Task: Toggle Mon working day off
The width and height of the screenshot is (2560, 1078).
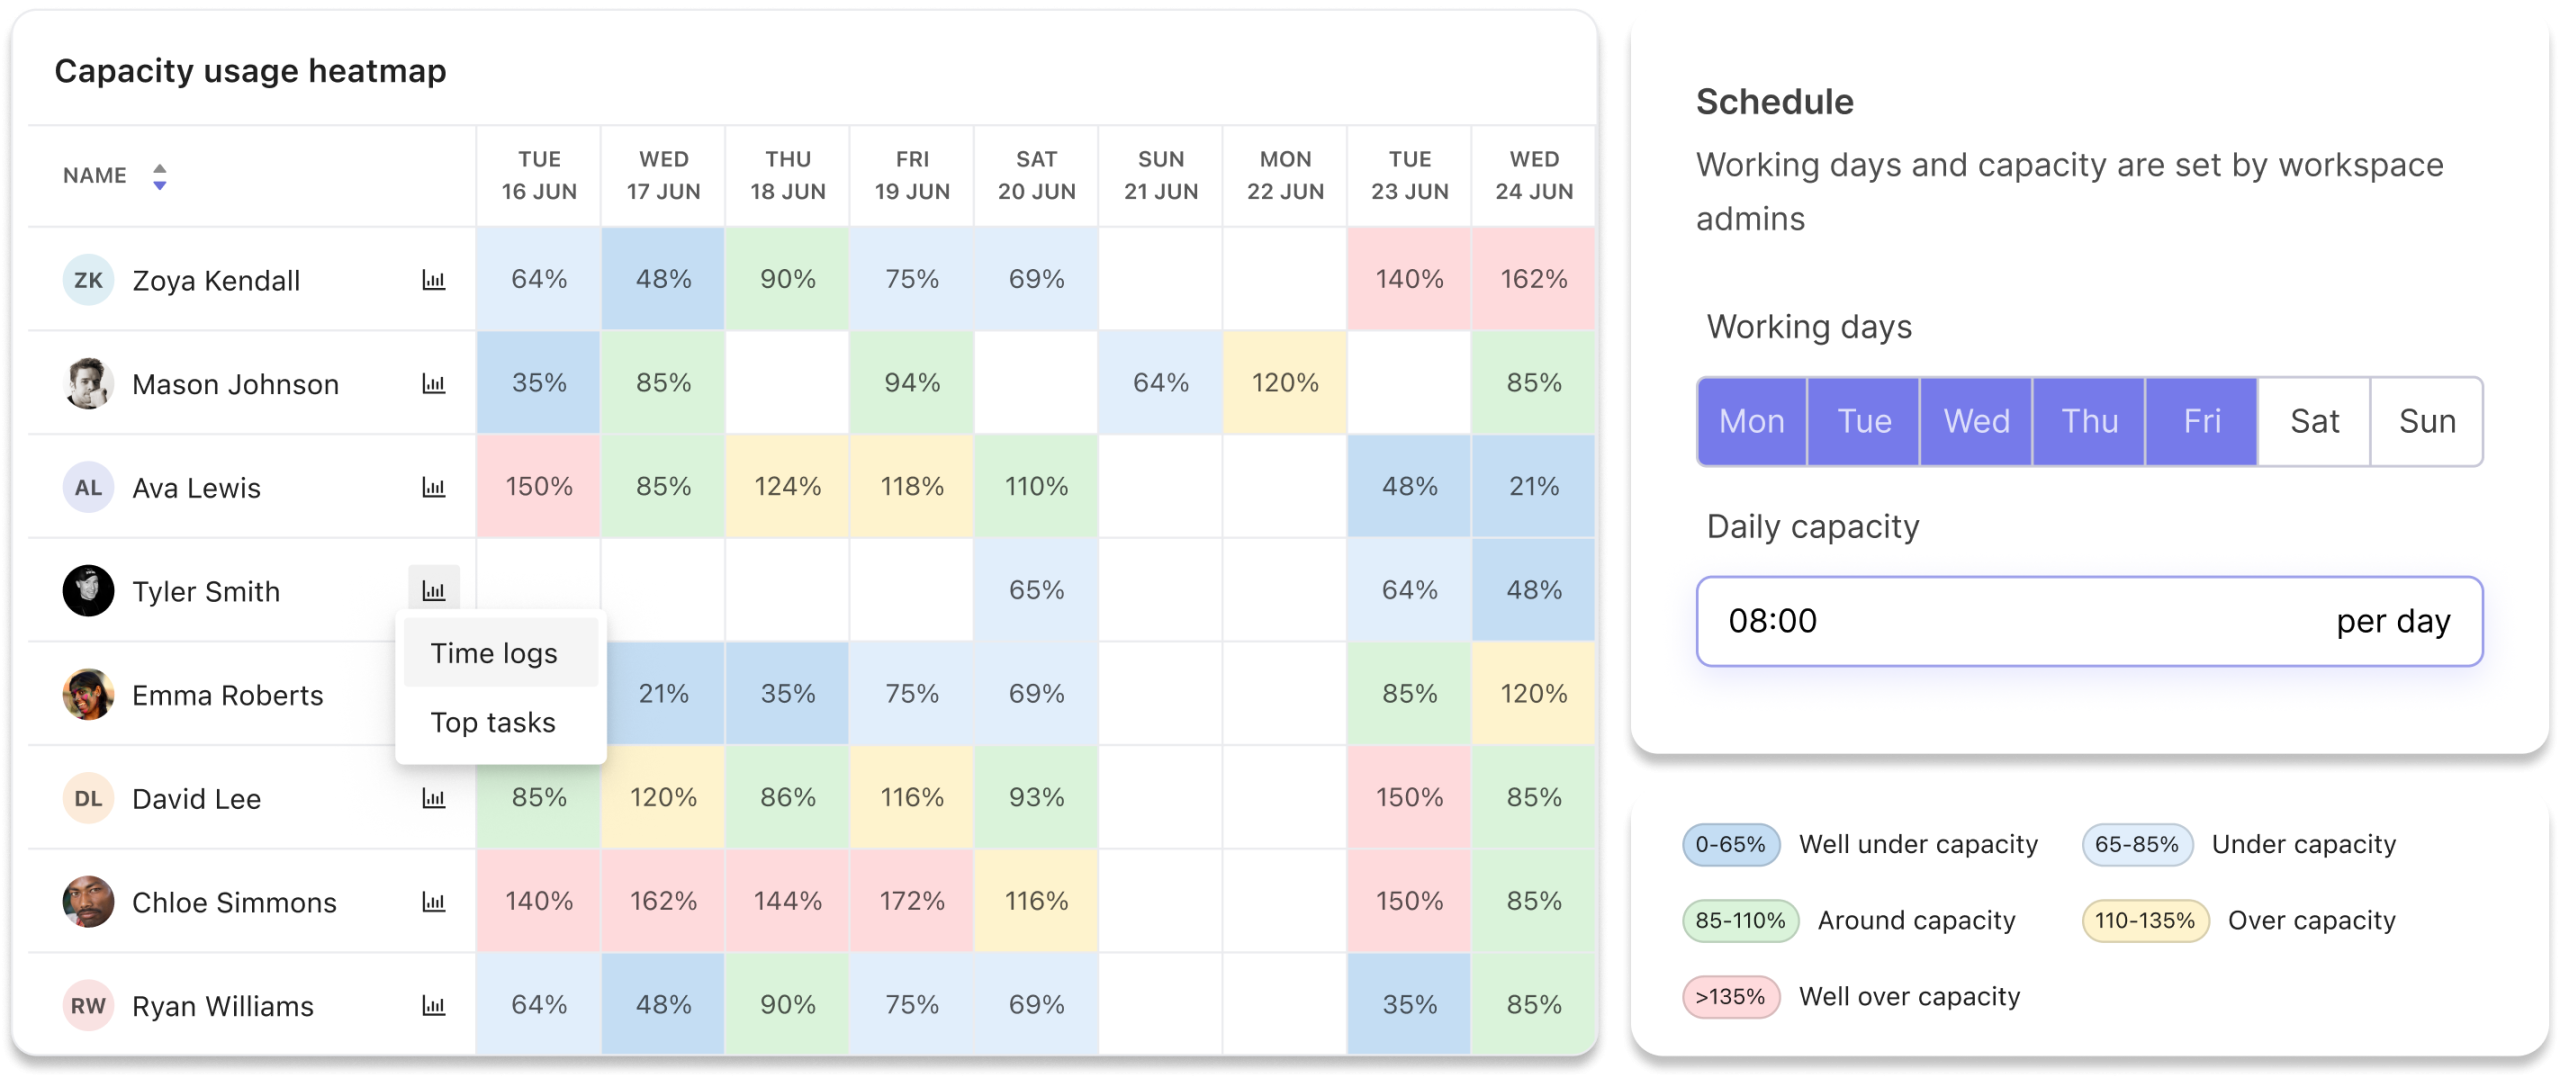Action: [1752, 421]
